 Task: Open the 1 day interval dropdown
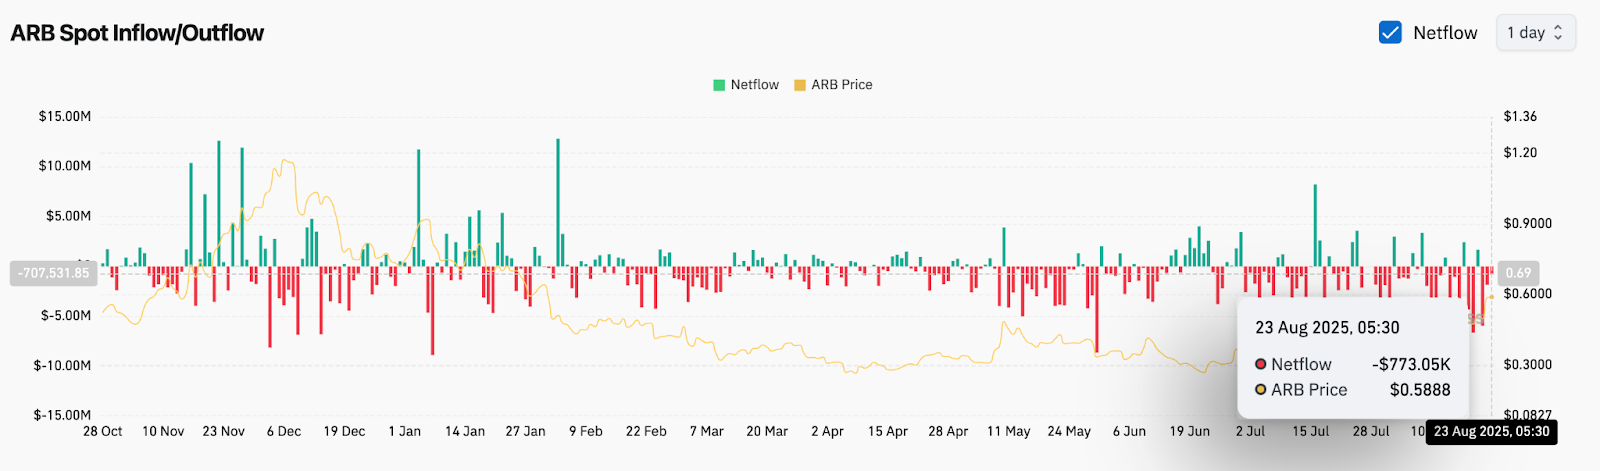(x=1535, y=33)
